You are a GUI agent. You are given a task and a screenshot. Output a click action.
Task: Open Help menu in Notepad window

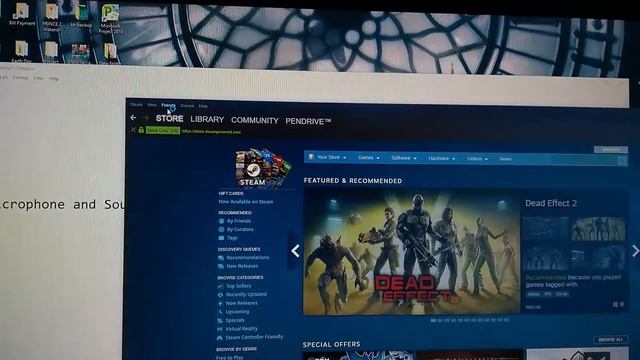(54, 78)
